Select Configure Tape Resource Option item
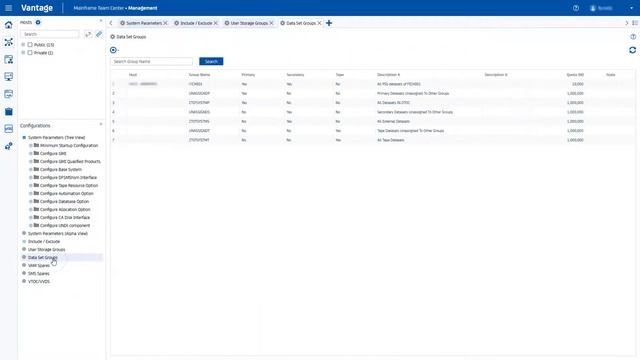 coord(69,185)
